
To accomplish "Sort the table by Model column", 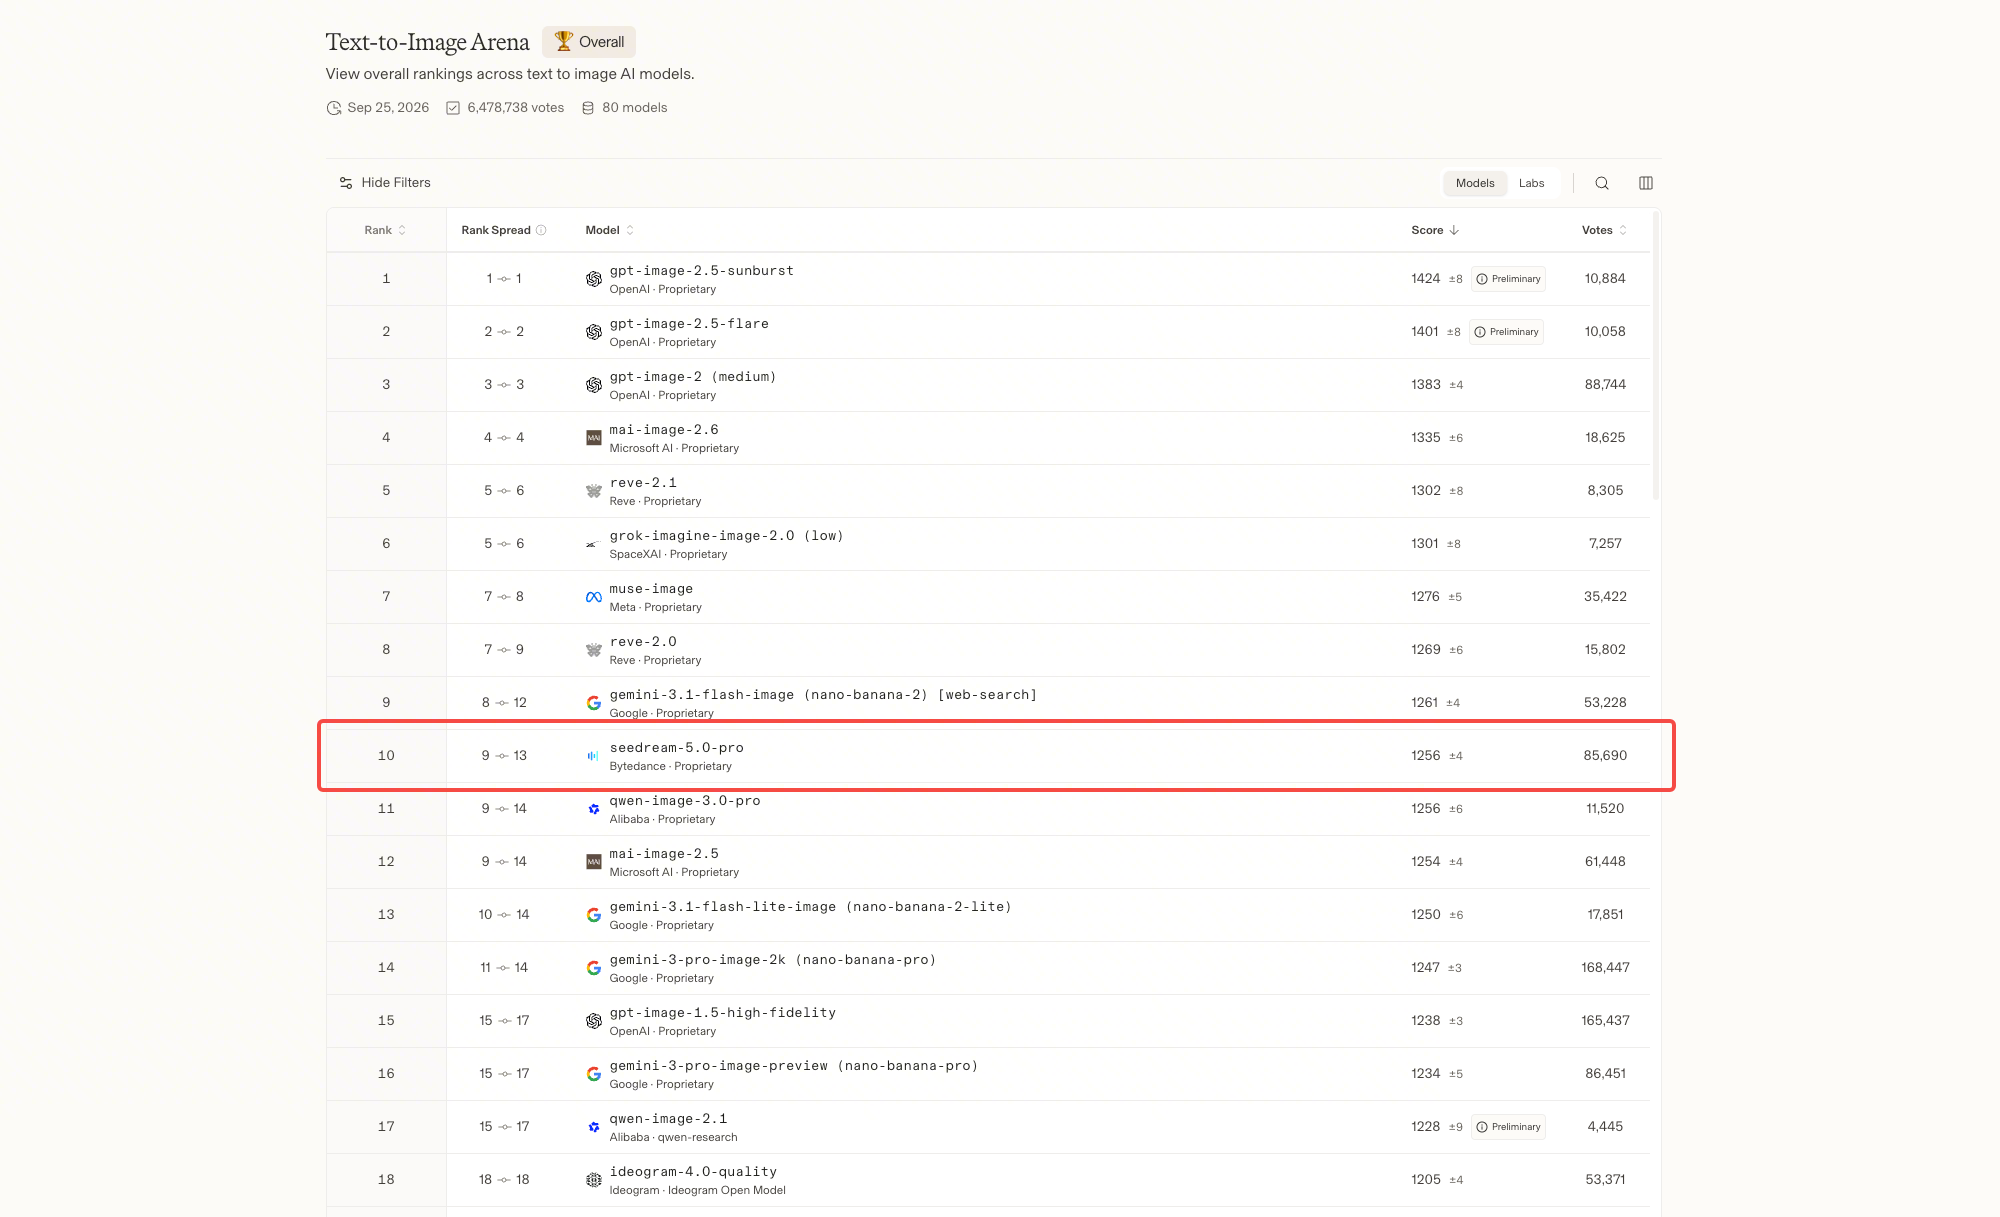I will coord(609,230).
